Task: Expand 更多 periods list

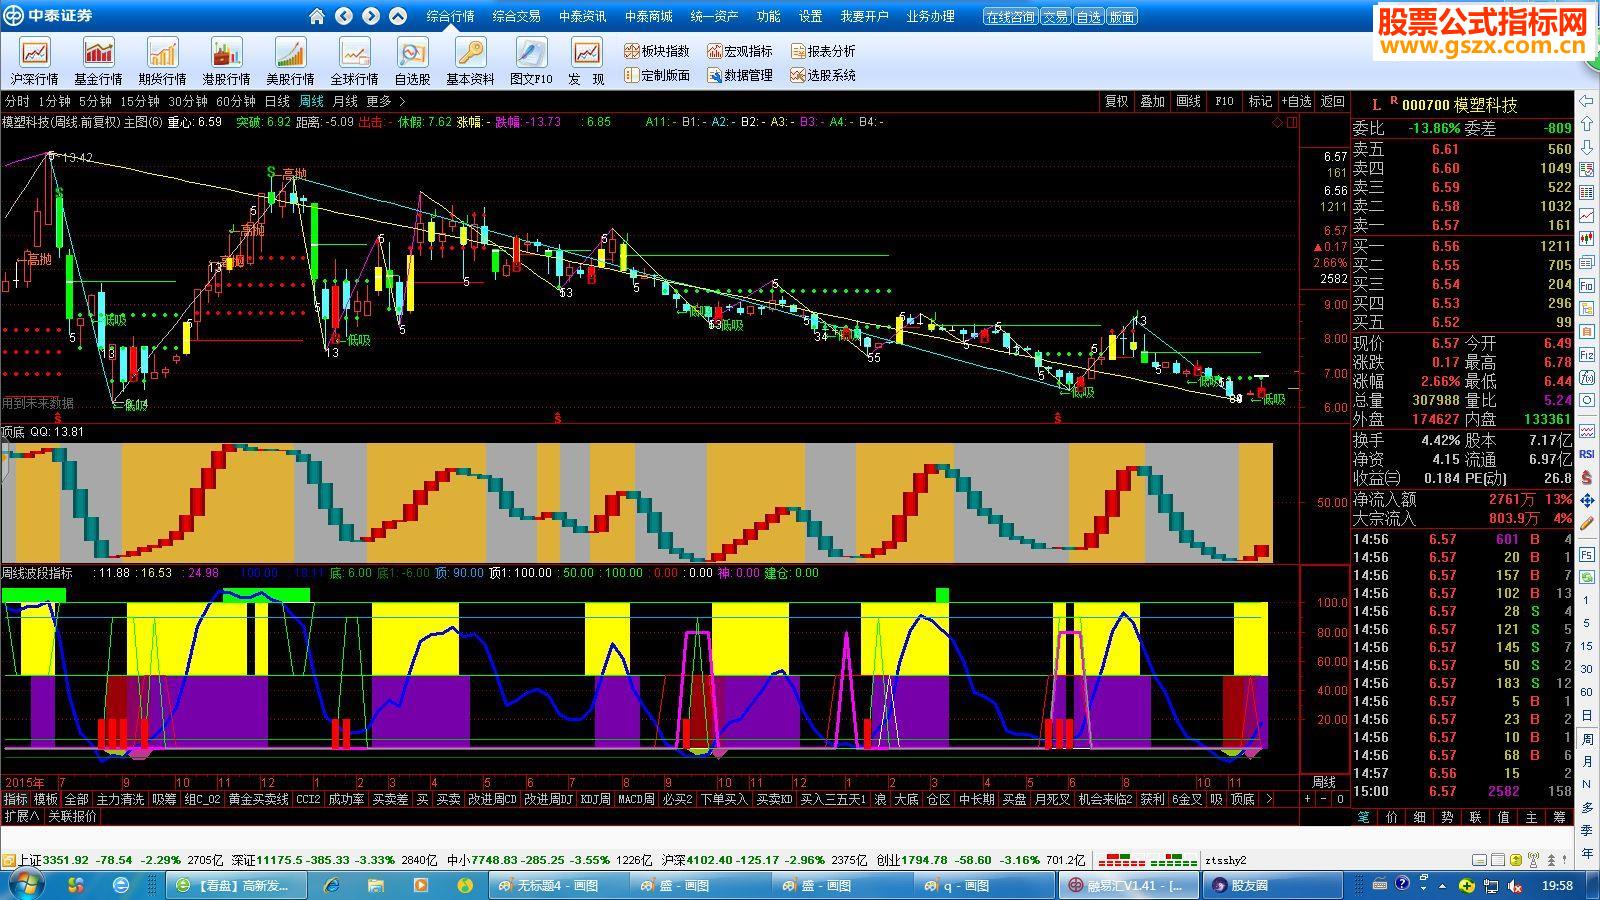Action: (x=386, y=101)
